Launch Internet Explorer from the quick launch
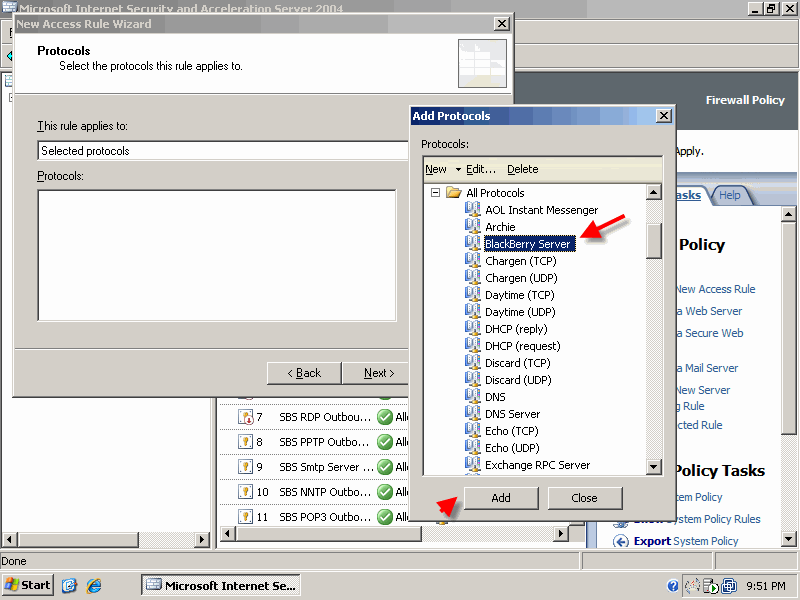Screen dimensions: 800x600 coord(93,586)
